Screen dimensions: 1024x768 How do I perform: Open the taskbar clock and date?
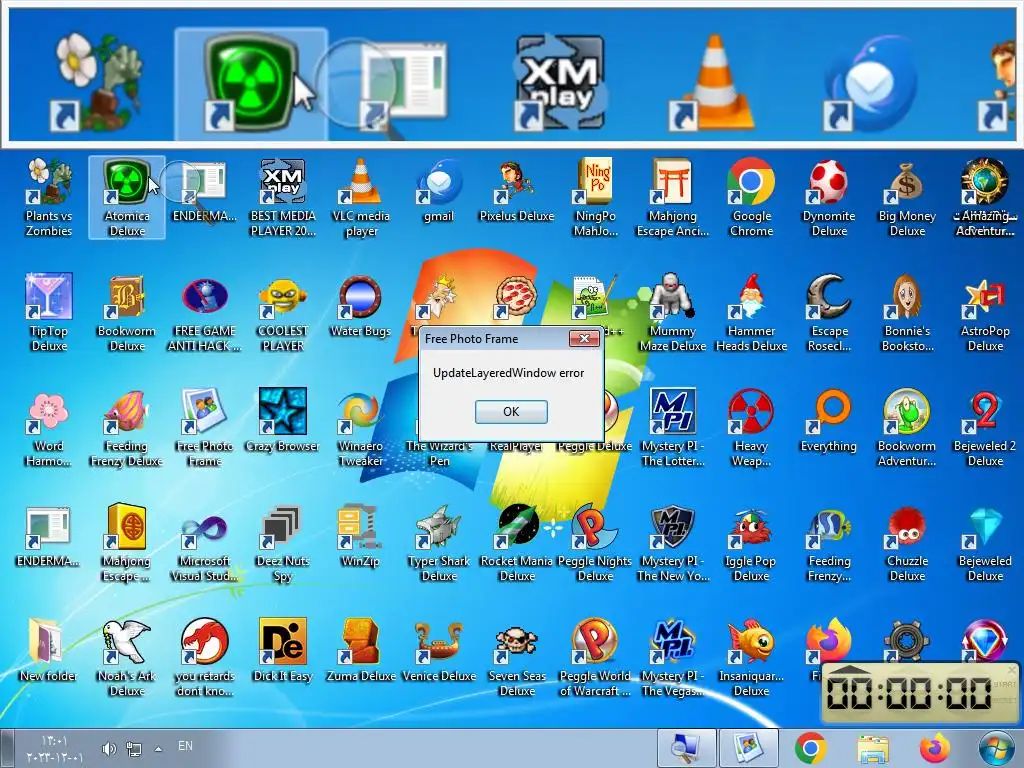click(x=55, y=749)
